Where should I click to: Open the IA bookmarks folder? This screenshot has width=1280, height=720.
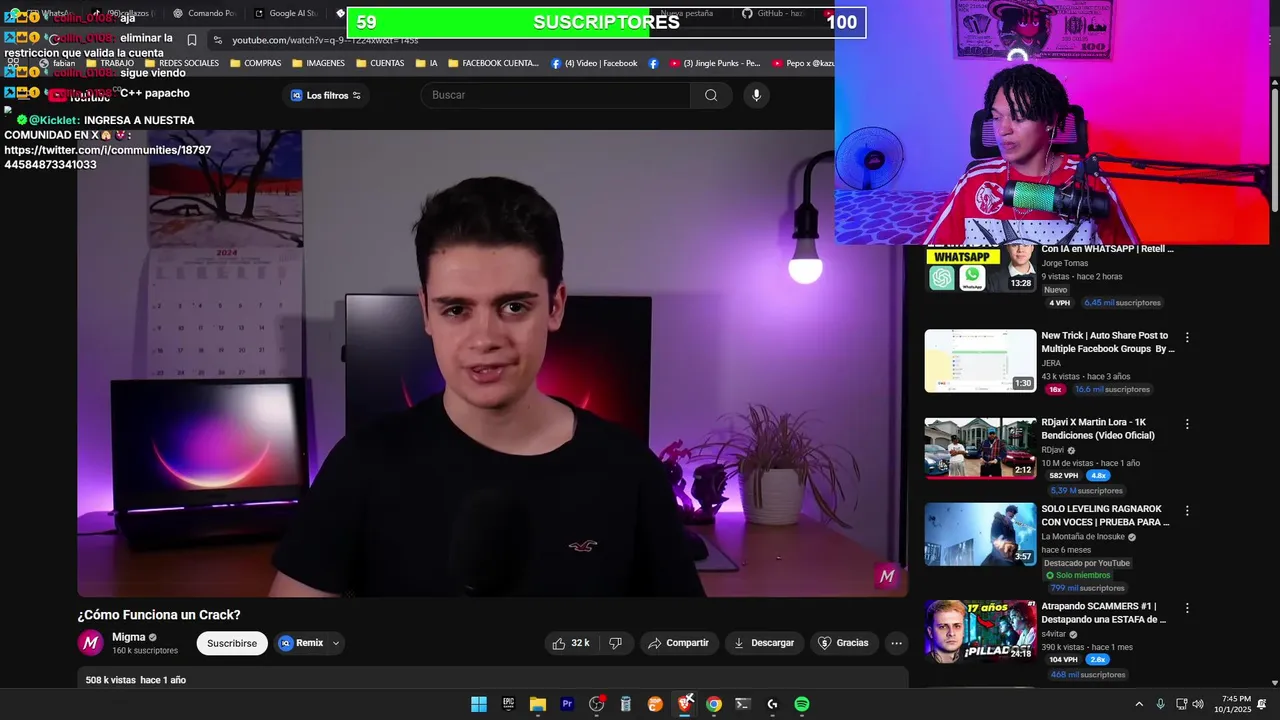[426, 63]
